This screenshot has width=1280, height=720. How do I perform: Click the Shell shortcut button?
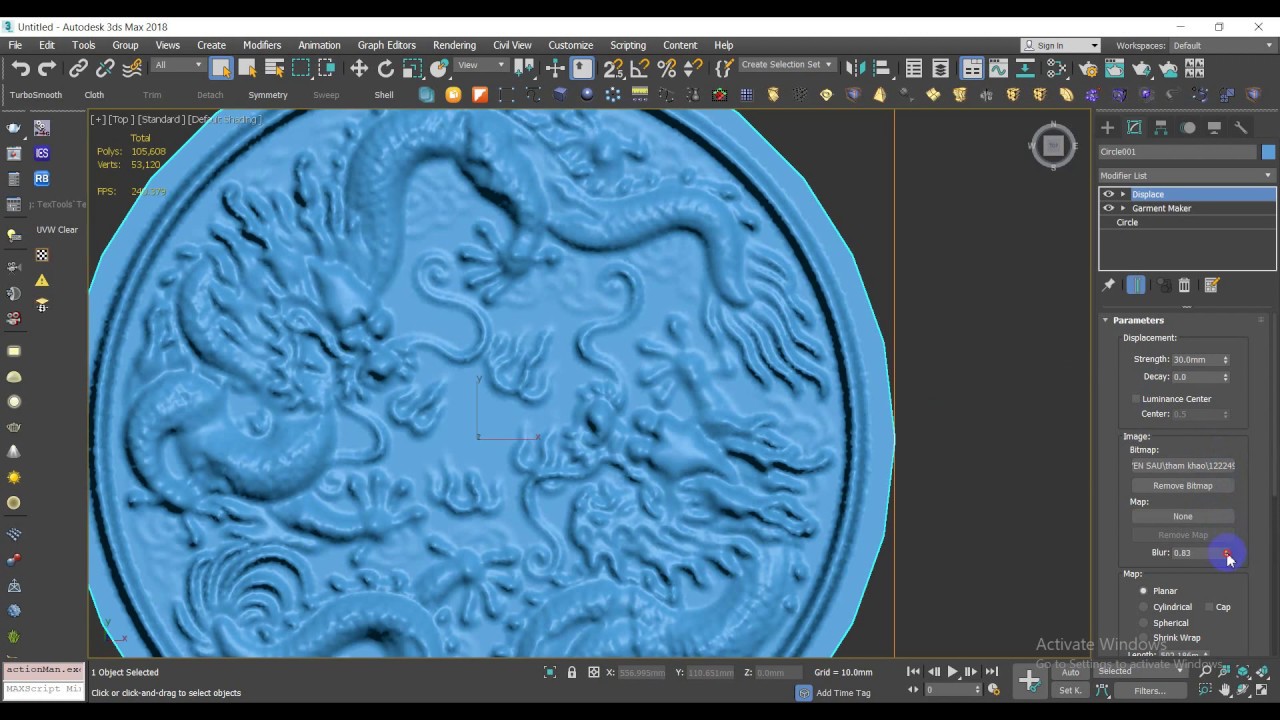pyautogui.click(x=384, y=95)
